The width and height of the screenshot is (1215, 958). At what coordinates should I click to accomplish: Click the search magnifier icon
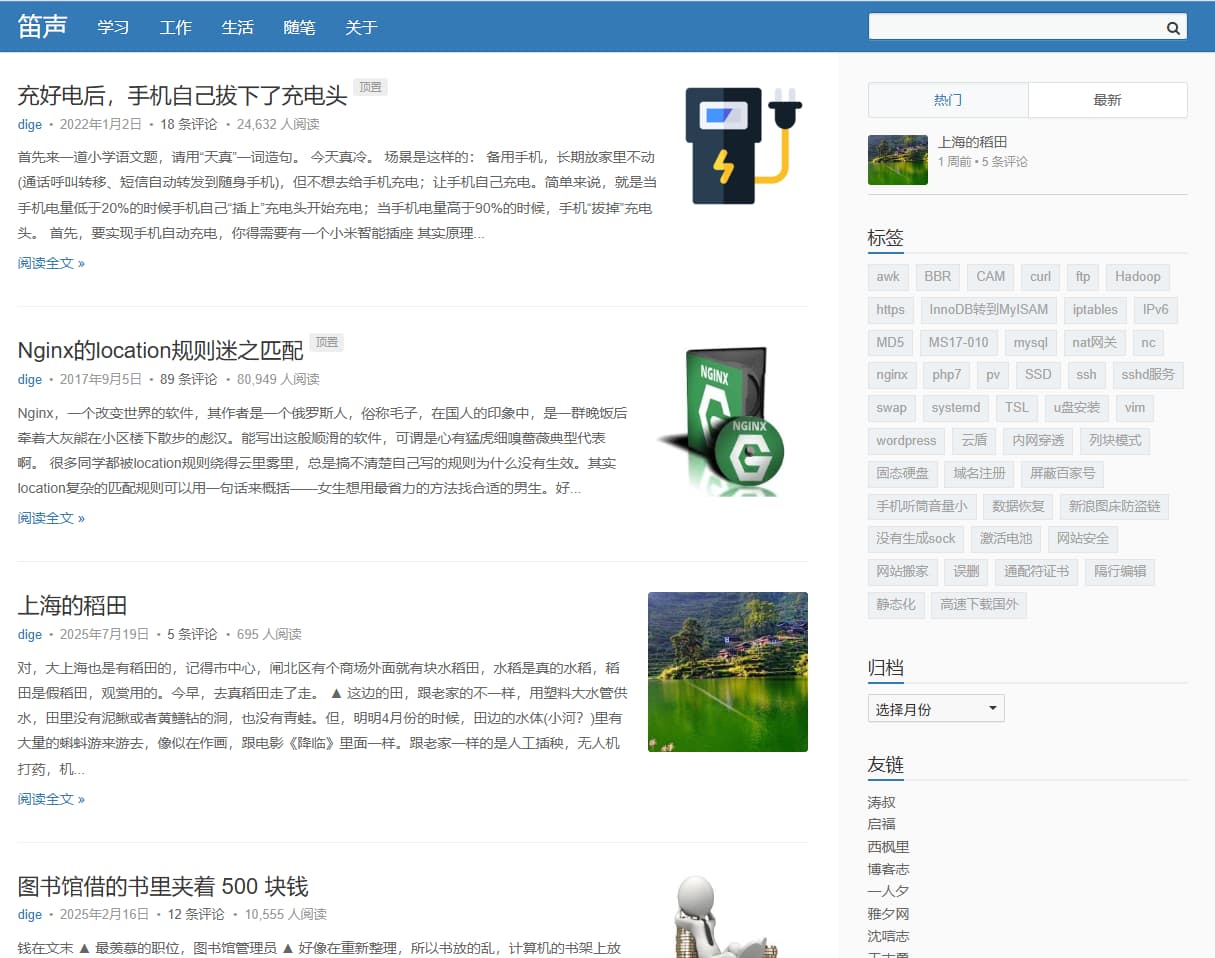tap(1173, 28)
